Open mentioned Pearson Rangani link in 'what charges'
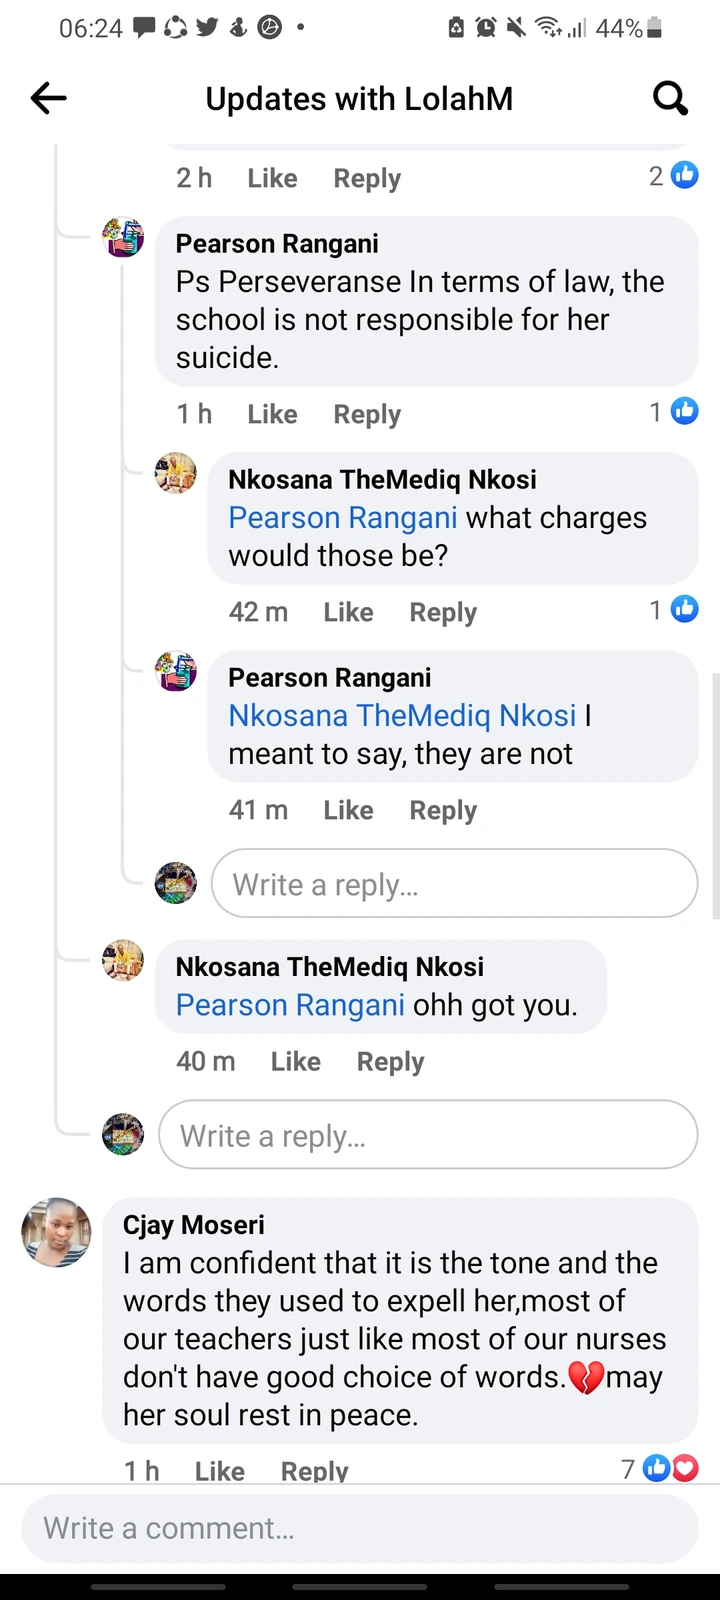Image resolution: width=720 pixels, height=1600 pixels. point(343,518)
